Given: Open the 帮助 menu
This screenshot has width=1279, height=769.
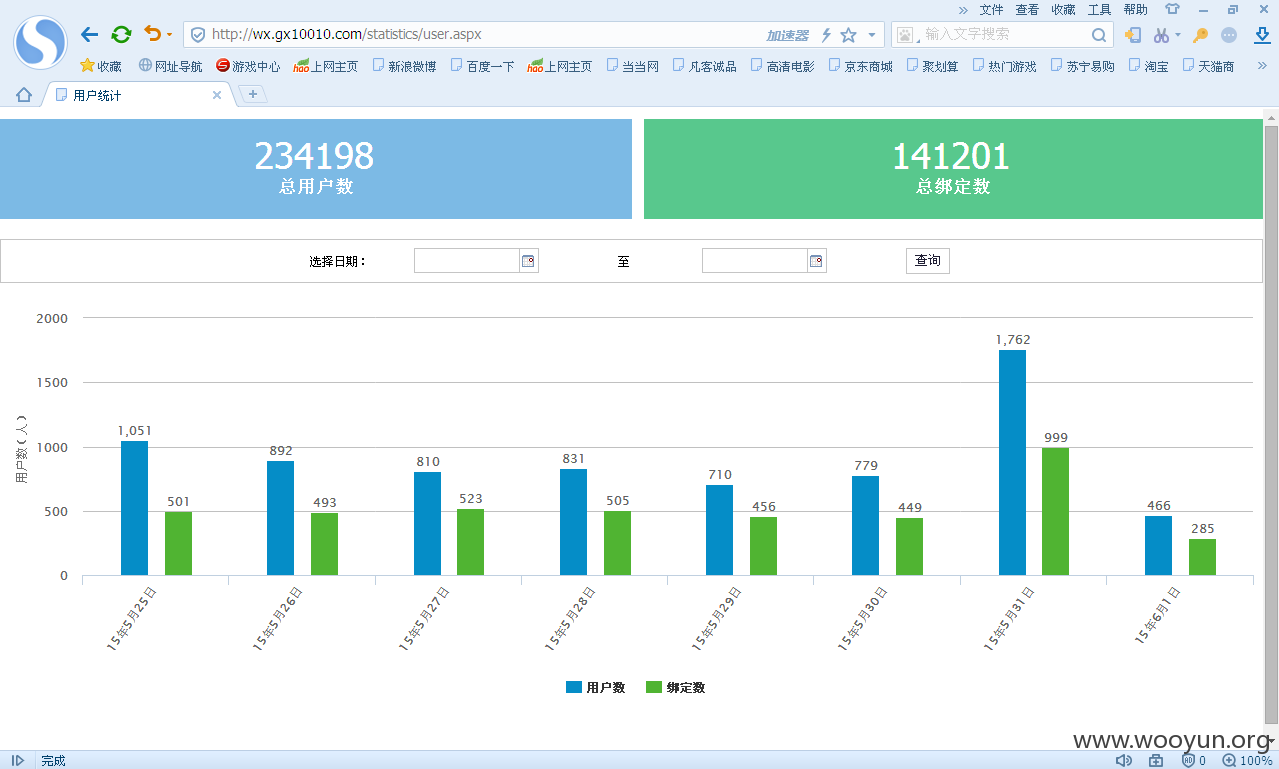Looking at the screenshot, I should coord(1135,9).
